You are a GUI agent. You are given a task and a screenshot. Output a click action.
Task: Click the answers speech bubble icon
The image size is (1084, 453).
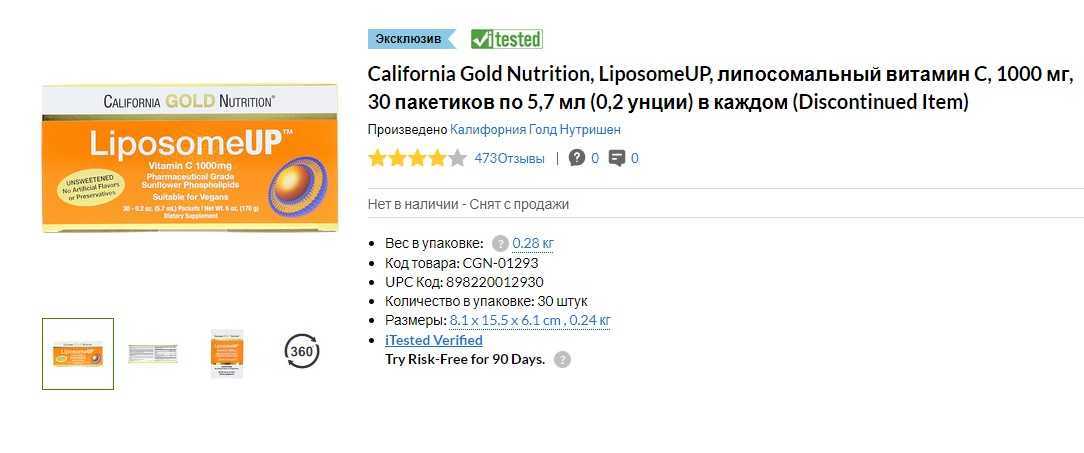[x=617, y=158]
